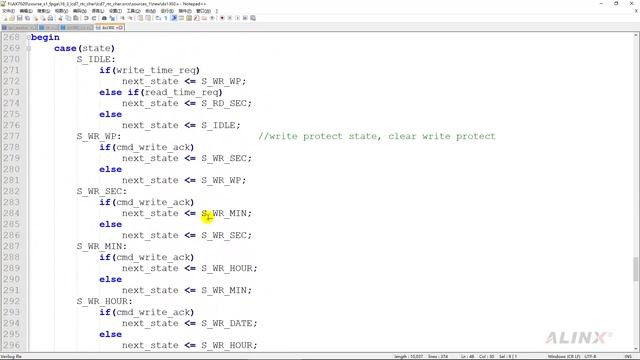640x360 pixels.
Task: Click the Copy toolbar icon
Action: click(x=68, y=18)
